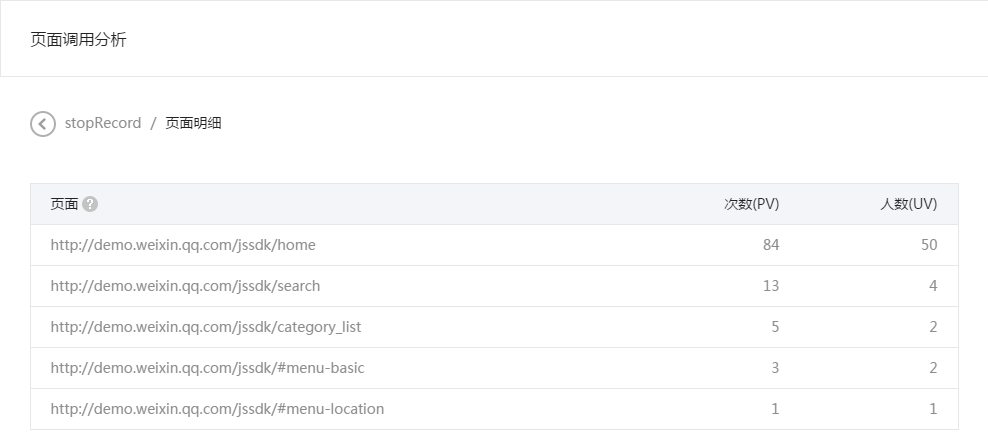Click PV value 3 for #menu-basic
This screenshot has height=437, width=988.
pos(775,368)
